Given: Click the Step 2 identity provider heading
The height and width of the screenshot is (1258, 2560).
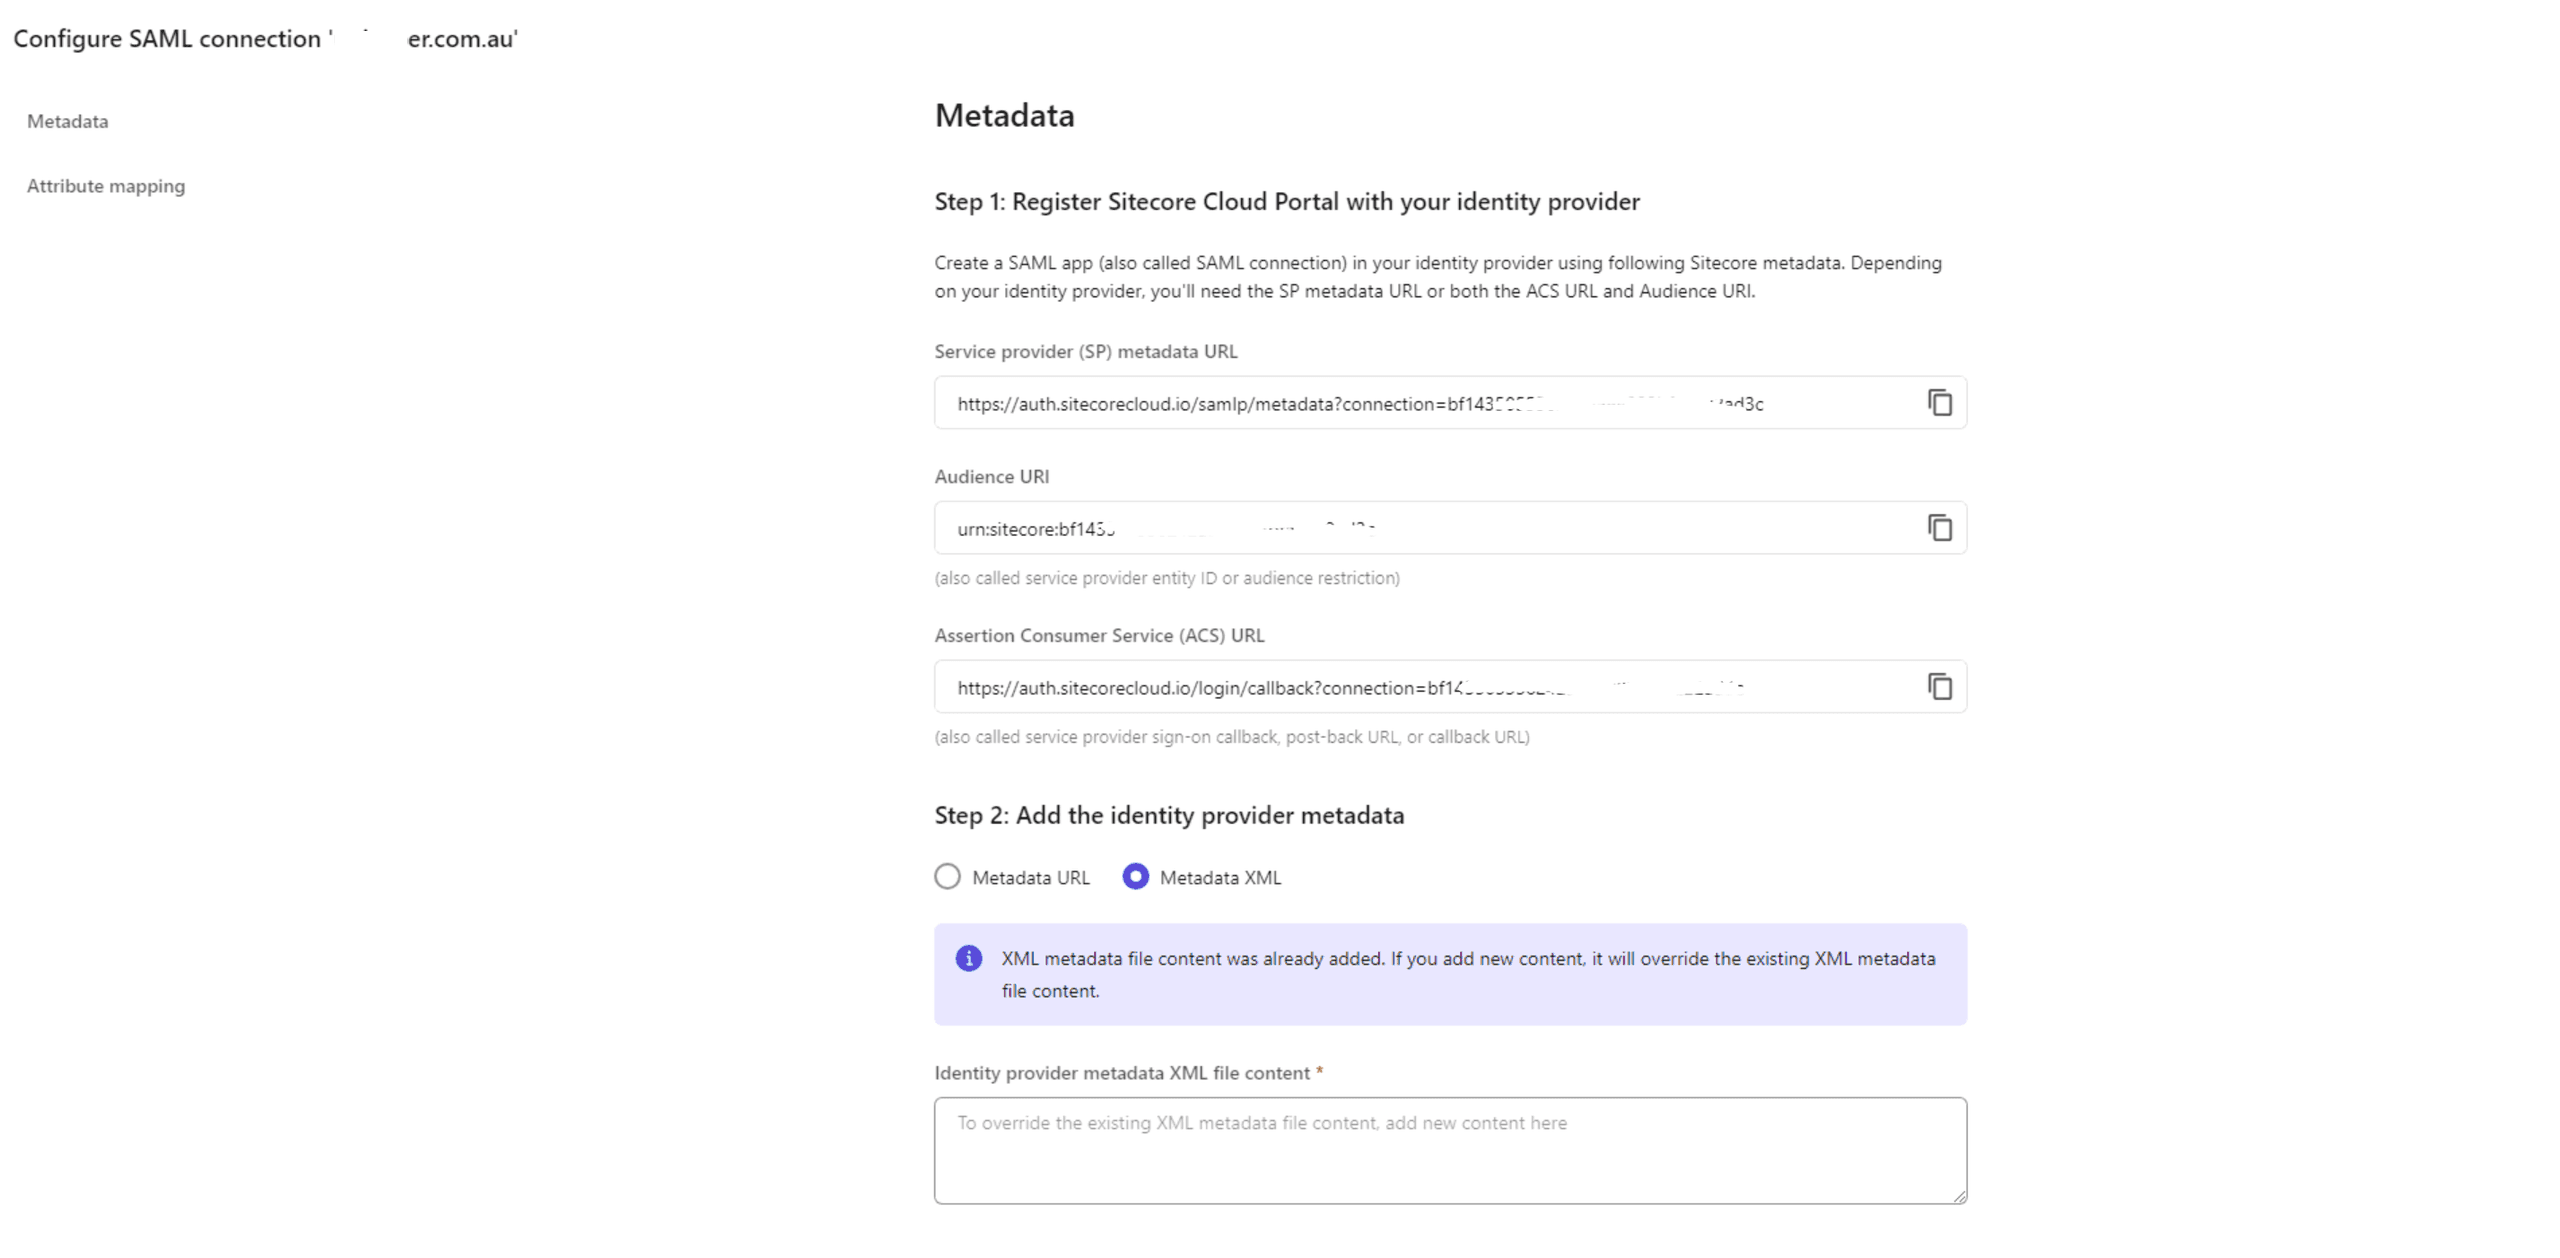Looking at the screenshot, I should point(1168,815).
